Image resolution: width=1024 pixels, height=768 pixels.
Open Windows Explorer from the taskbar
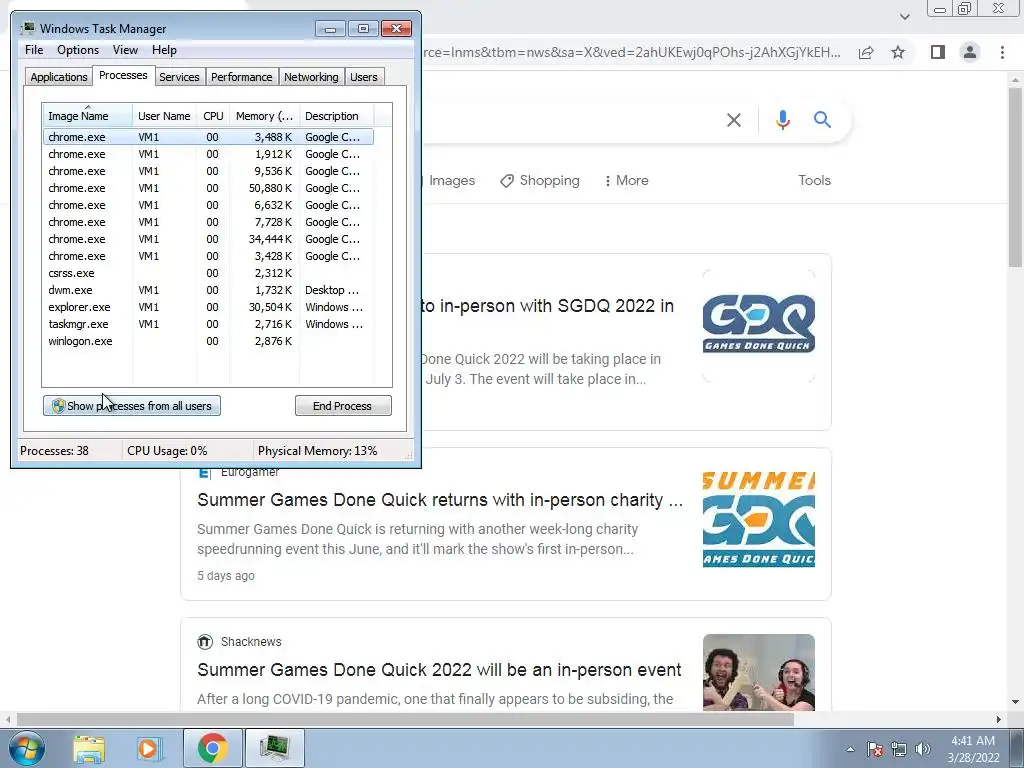pos(89,748)
